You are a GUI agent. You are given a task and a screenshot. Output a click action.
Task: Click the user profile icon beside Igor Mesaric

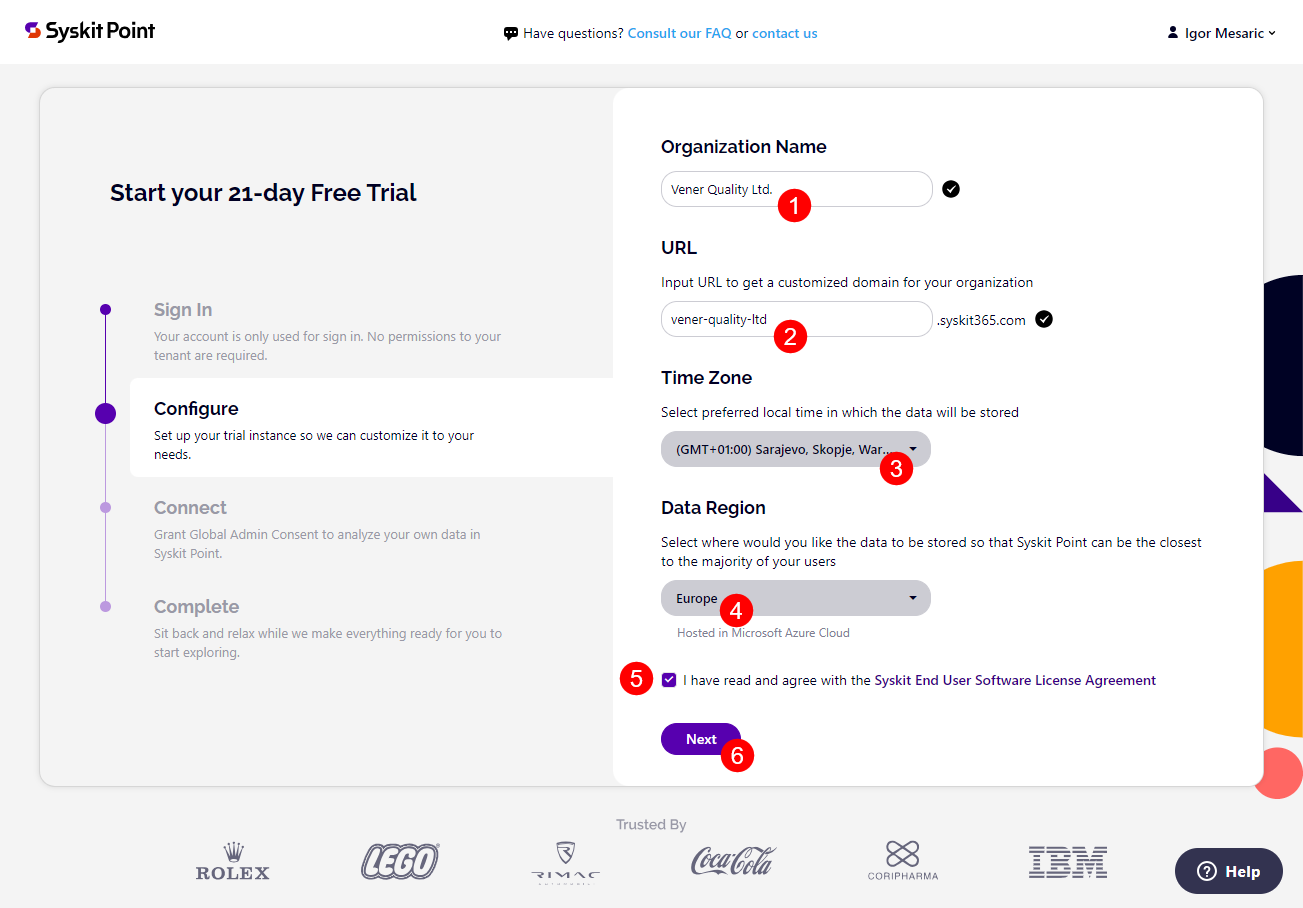1172,31
